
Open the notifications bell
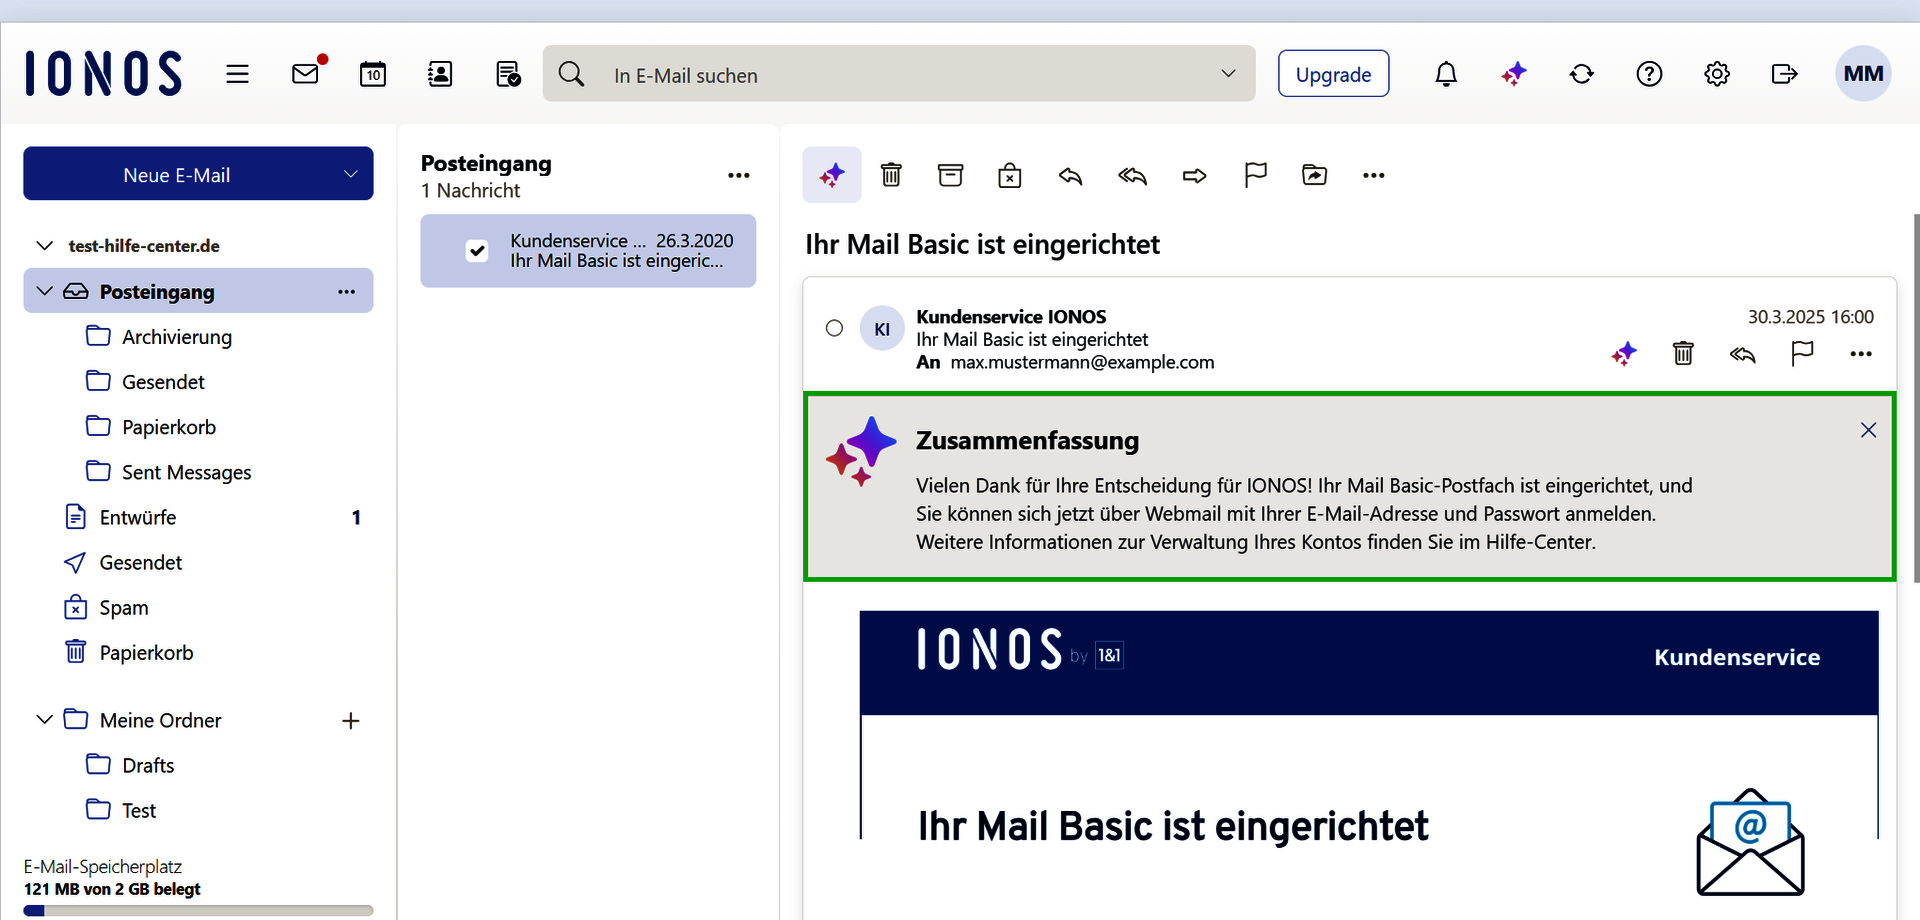(x=1446, y=74)
